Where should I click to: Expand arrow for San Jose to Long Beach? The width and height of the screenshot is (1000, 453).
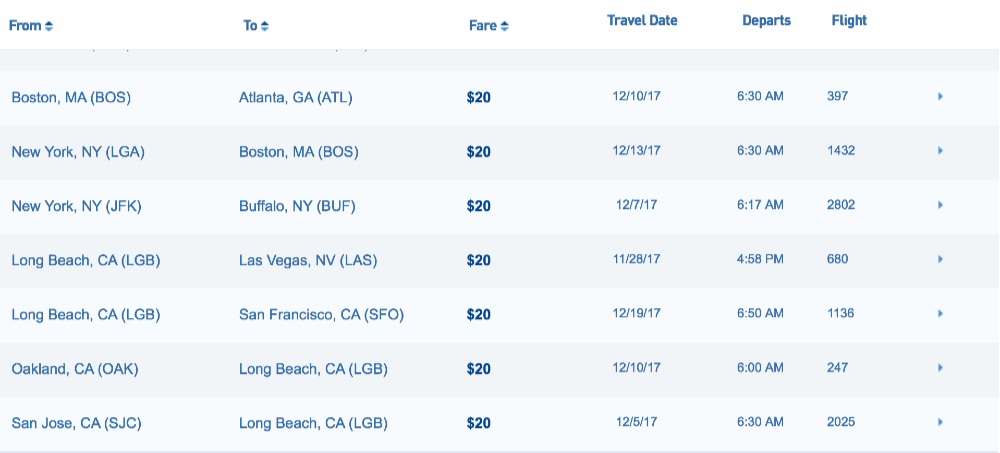[940, 422]
